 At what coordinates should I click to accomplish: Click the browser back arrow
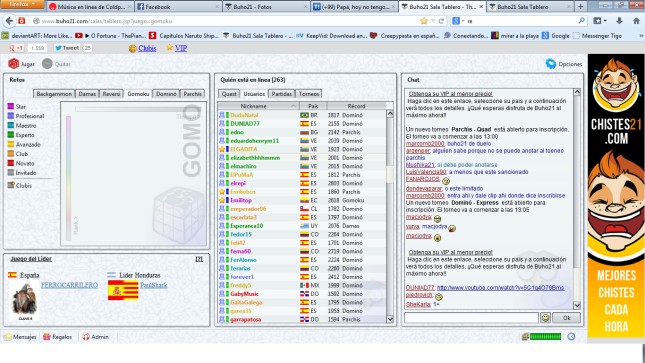point(9,21)
